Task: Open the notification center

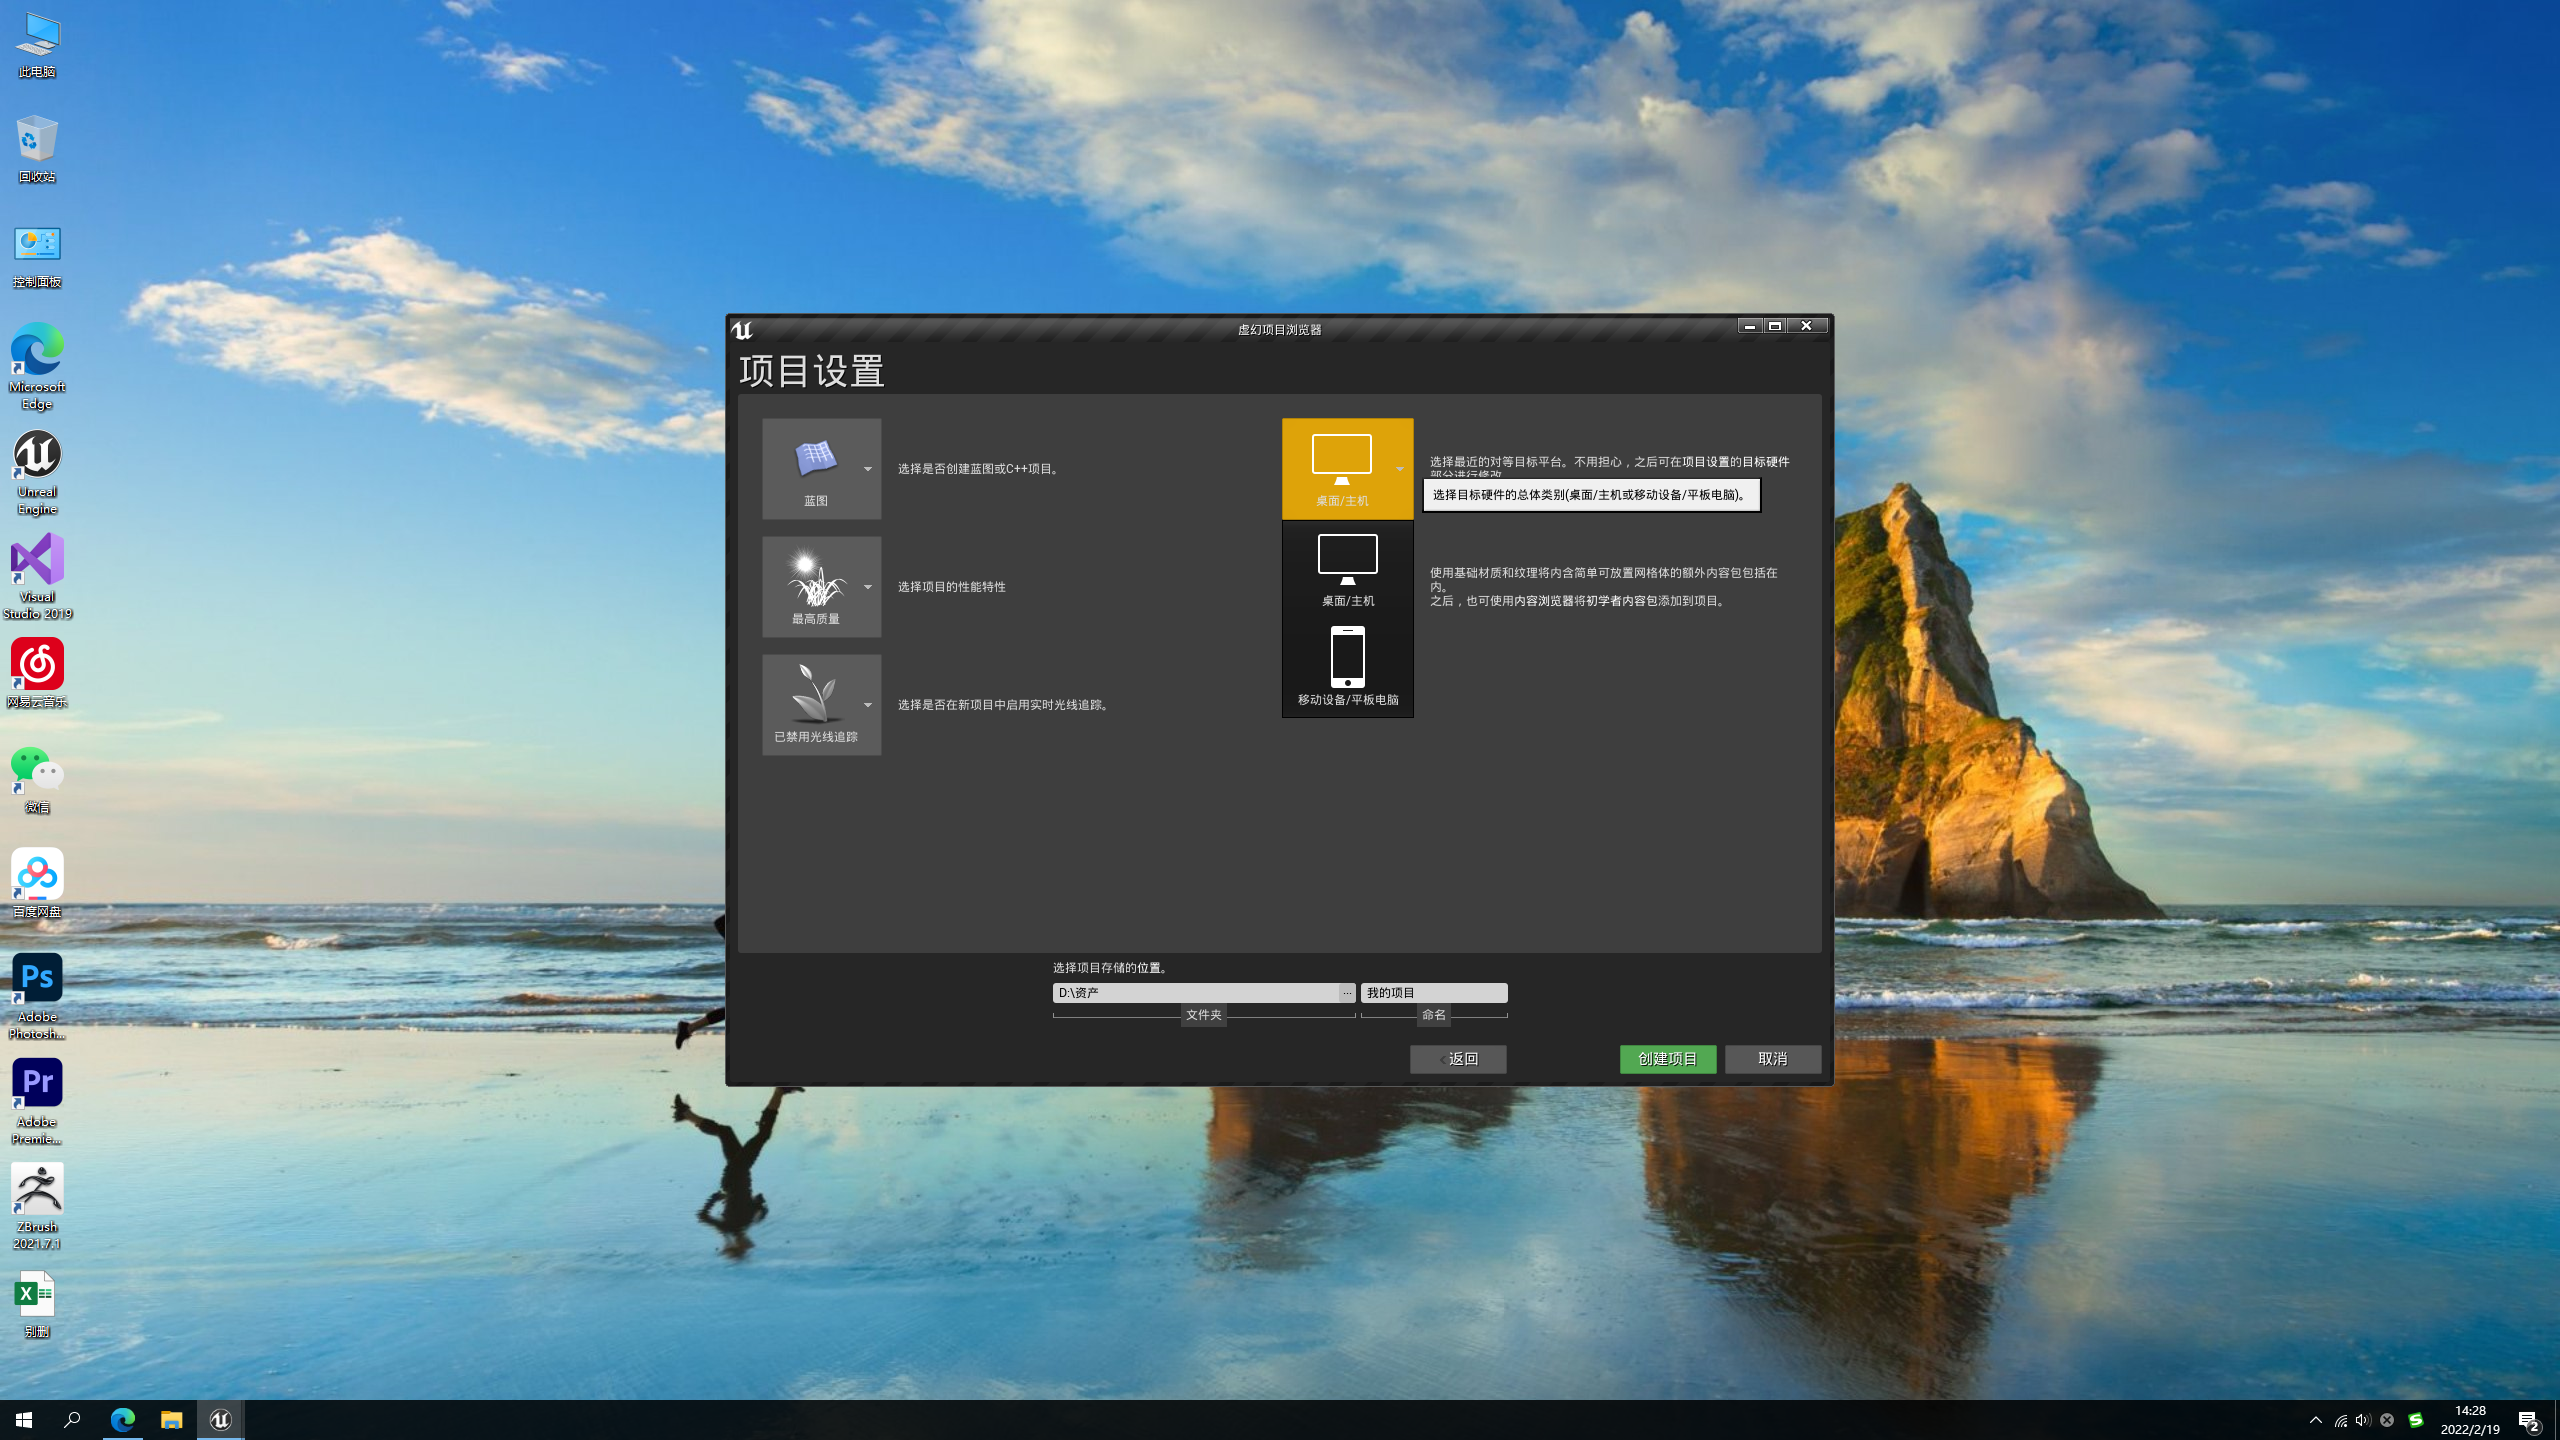Action: (2529, 1420)
